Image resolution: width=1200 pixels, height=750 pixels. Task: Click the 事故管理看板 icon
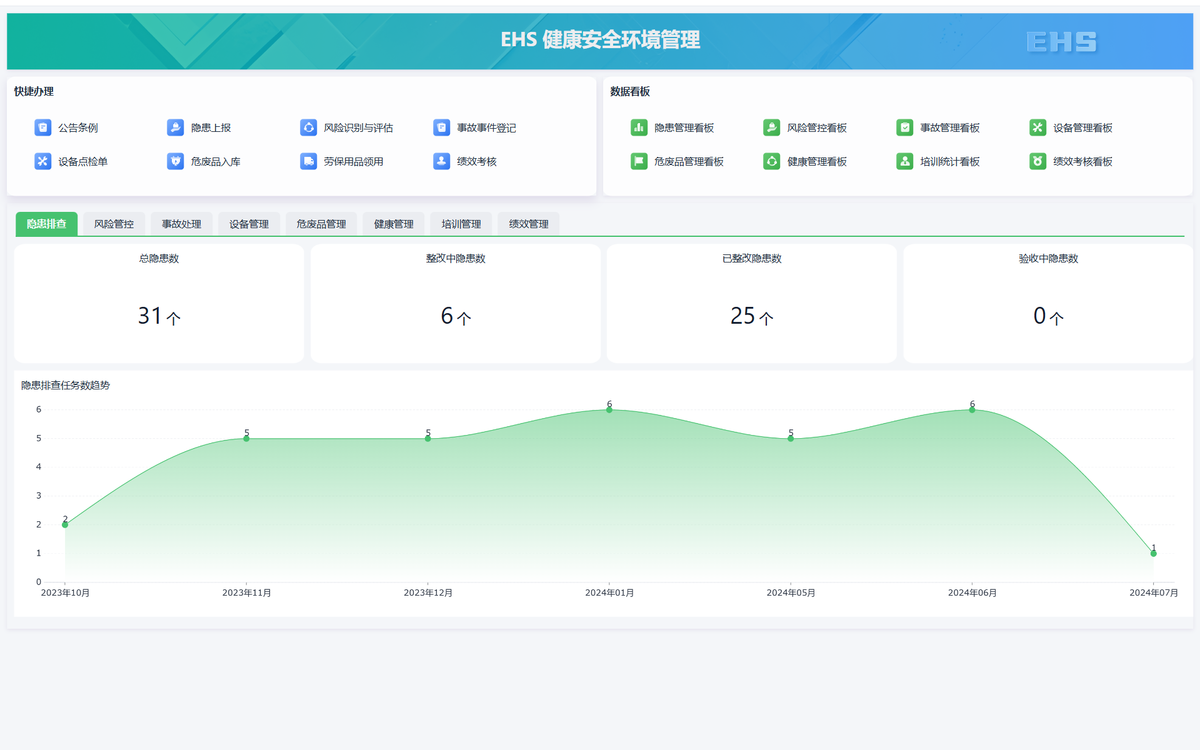tap(905, 128)
